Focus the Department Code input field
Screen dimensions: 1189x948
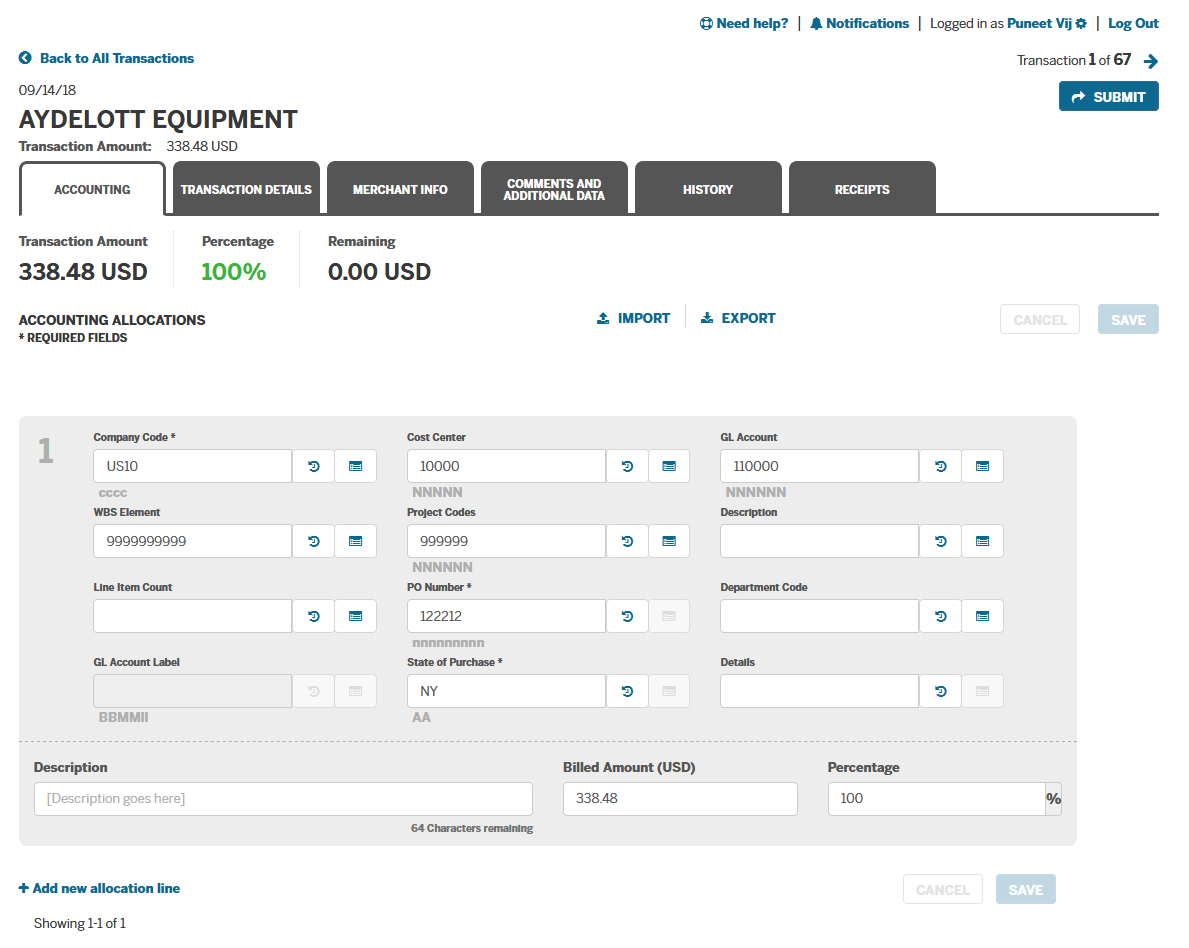[x=820, y=617]
